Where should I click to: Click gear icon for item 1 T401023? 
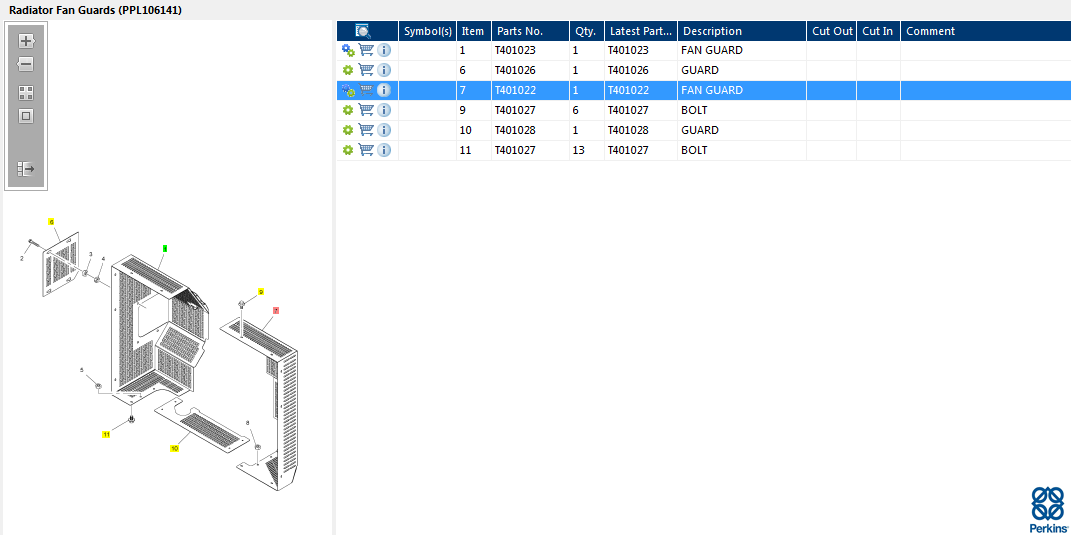pos(348,50)
